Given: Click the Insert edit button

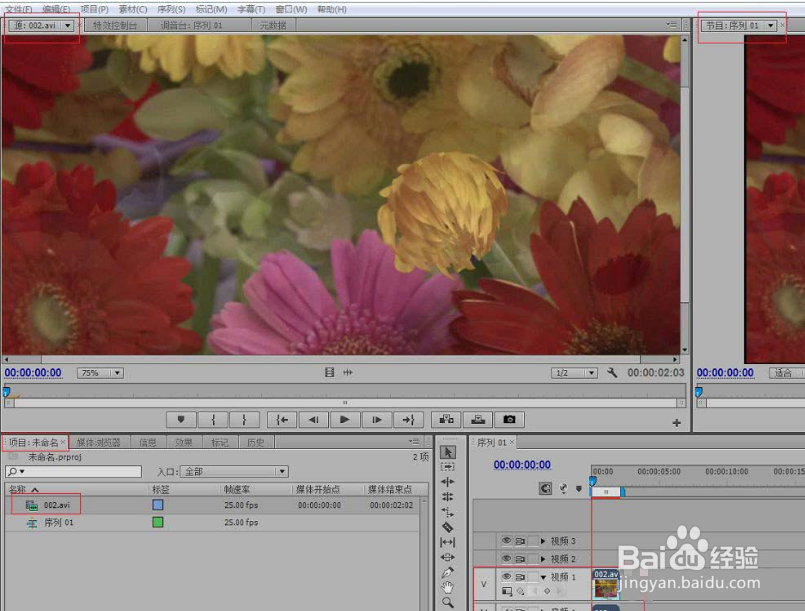Looking at the screenshot, I should (x=446, y=419).
